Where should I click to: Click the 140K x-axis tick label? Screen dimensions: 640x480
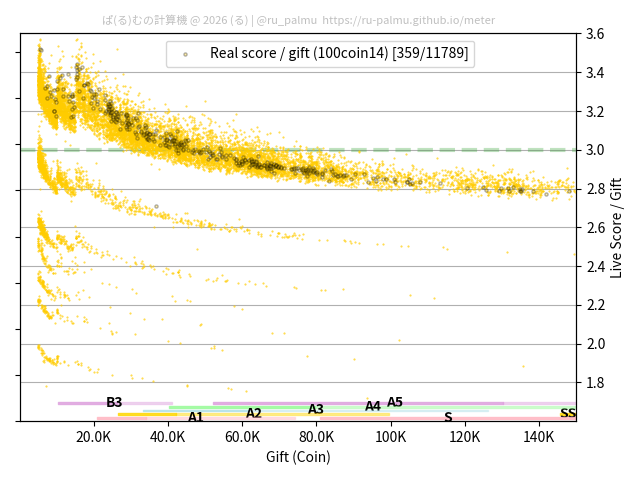click(539, 437)
